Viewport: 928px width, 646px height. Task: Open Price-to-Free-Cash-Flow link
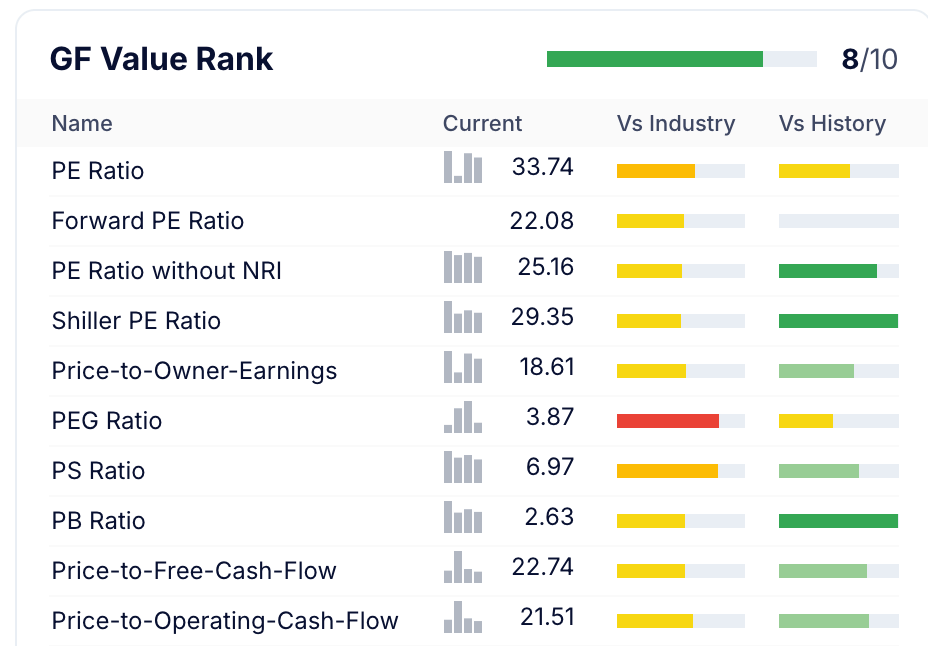[x=194, y=571]
